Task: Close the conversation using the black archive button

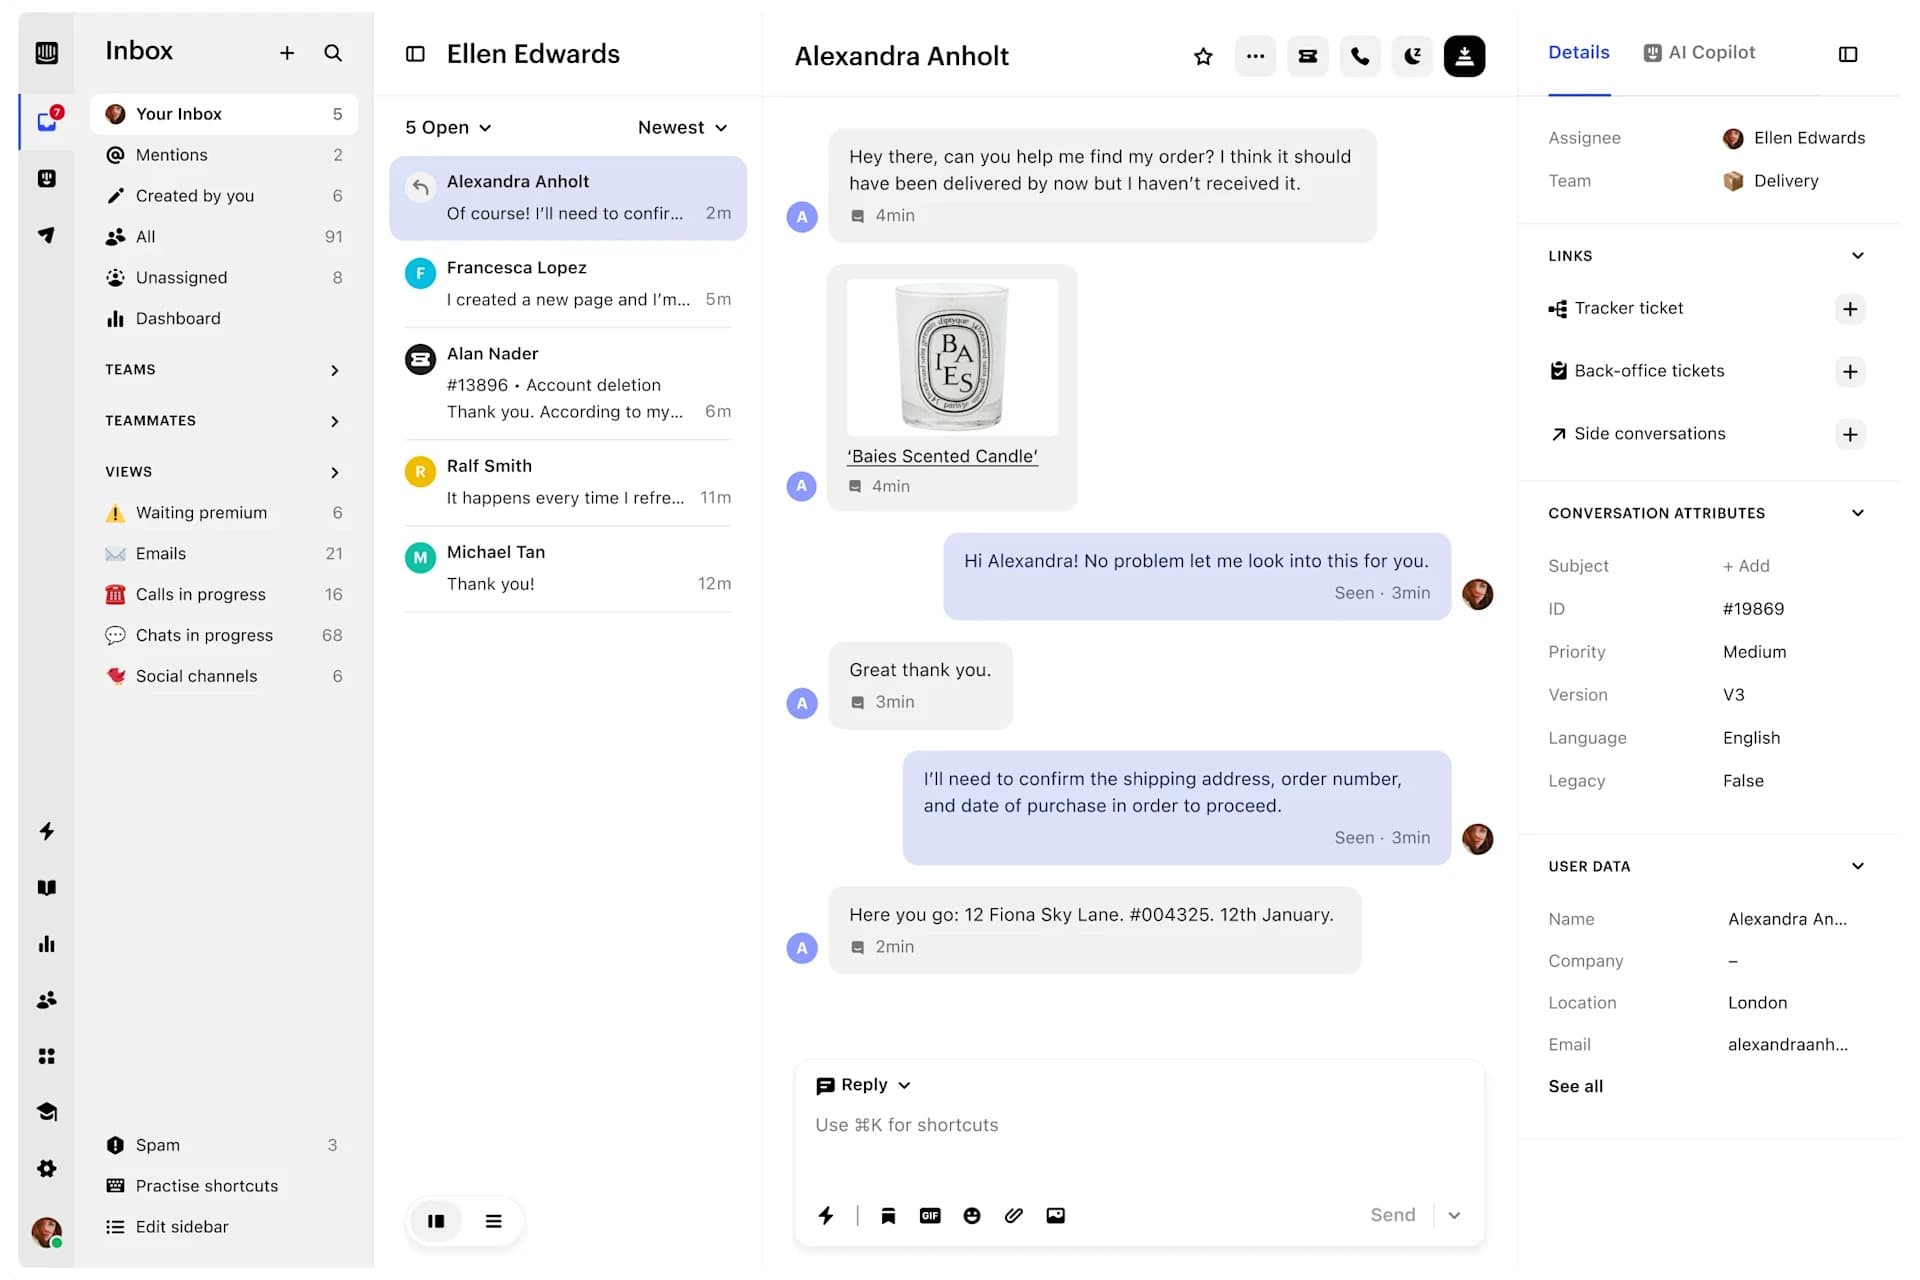Action: click(x=1464, y=56)
